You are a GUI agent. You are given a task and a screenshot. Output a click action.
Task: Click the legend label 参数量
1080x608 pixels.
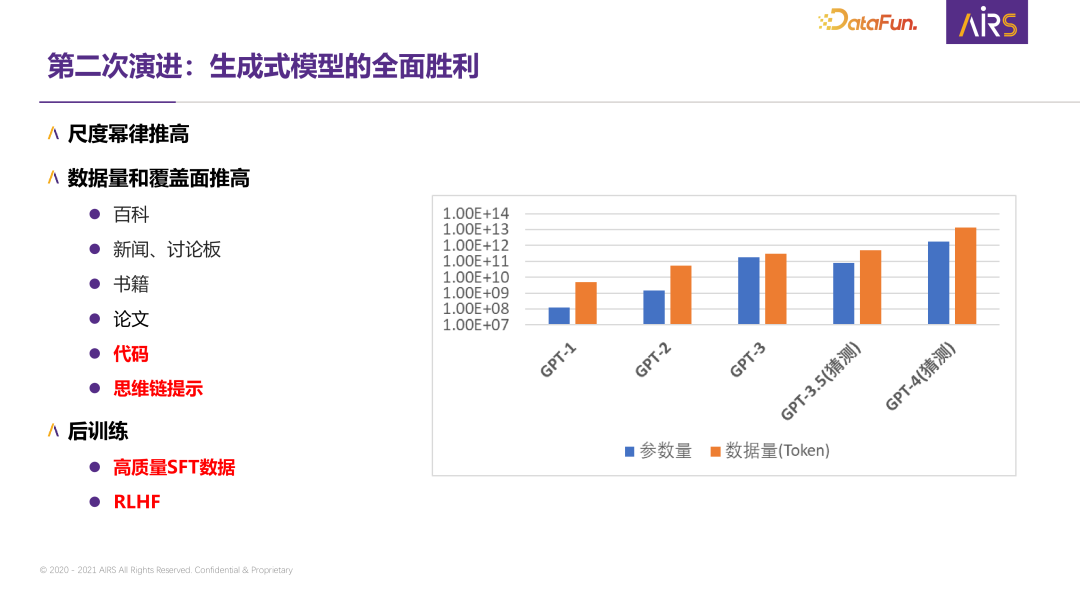click(x=665, y=451)
